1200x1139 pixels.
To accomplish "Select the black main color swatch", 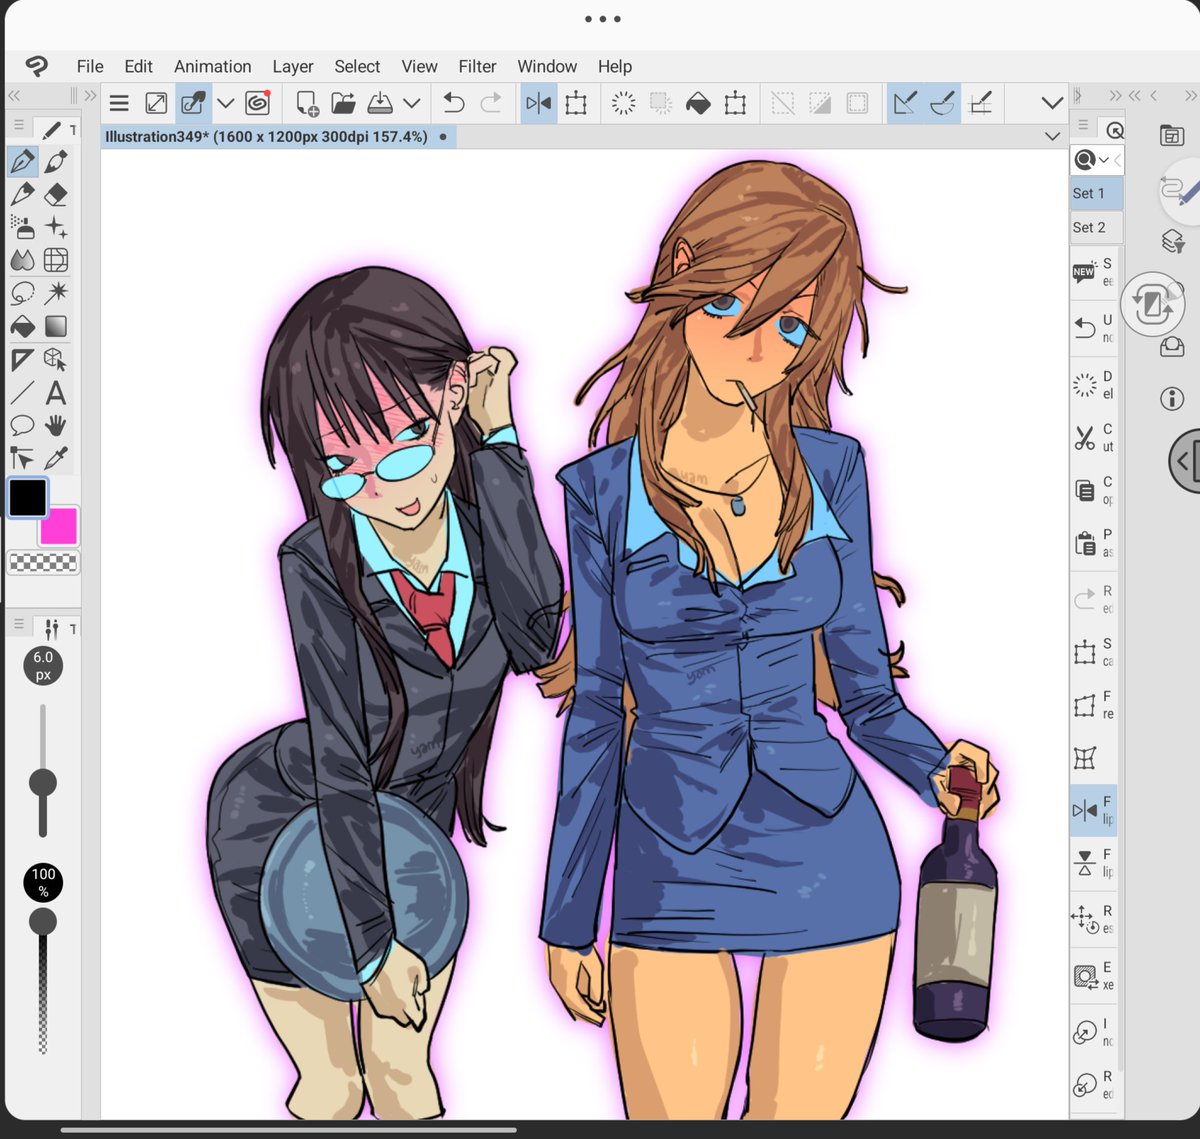I will [28, 497].
